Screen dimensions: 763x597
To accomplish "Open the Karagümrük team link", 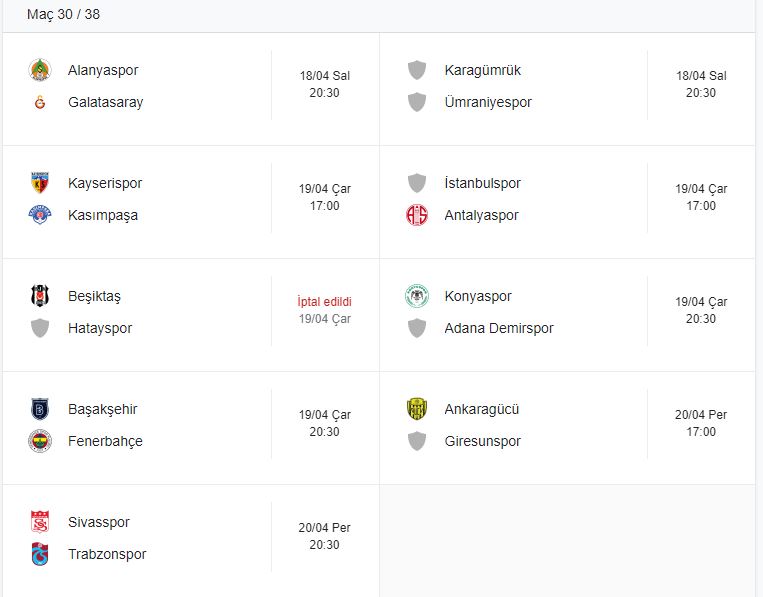I will [x=482, y=70].
